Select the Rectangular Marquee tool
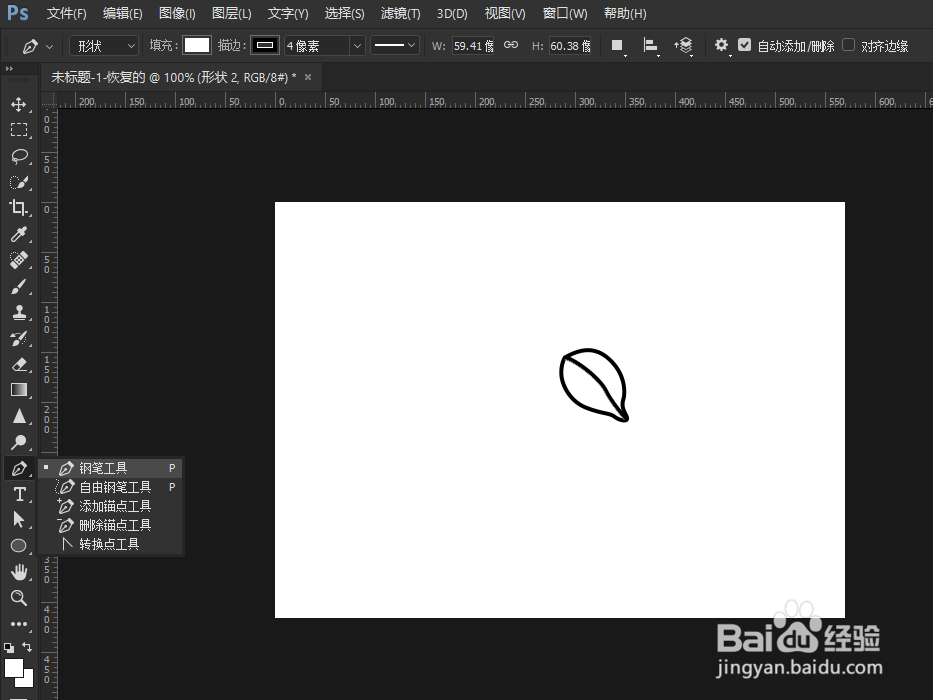Image resolution: width=933 pixels, height=700 pixels. pos(18,130)
